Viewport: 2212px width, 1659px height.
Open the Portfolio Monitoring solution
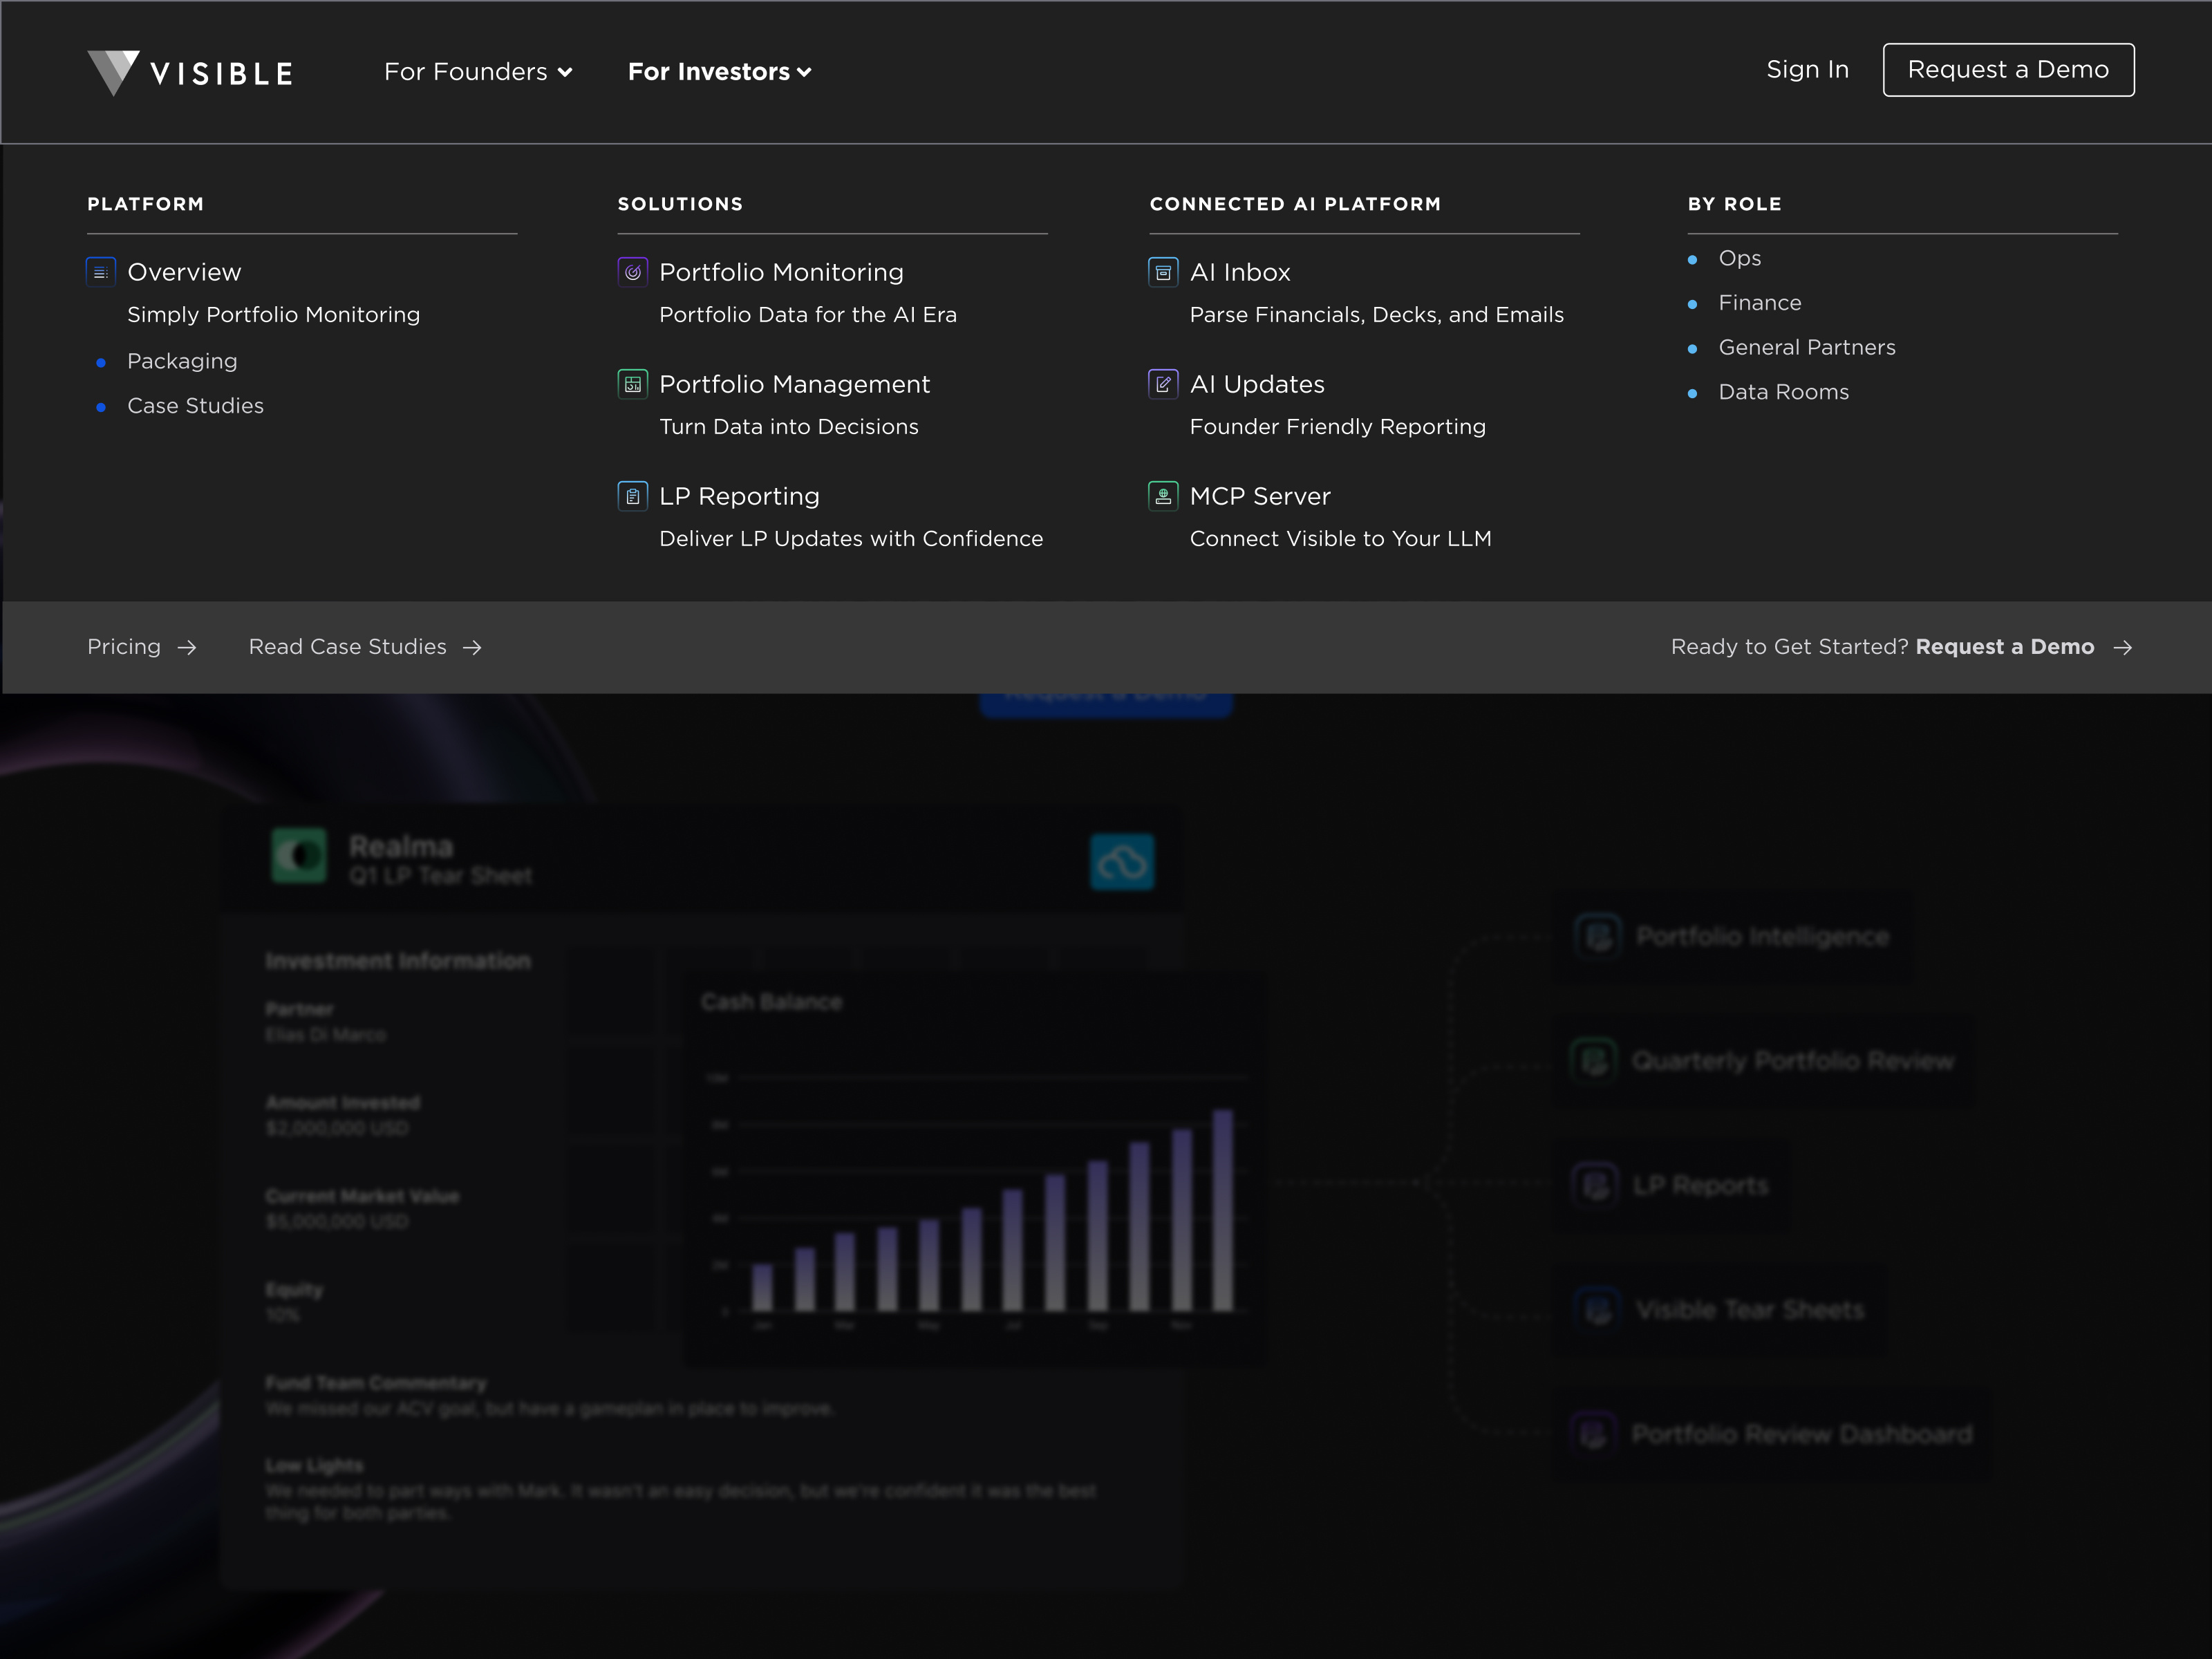click(x=781, y=272)
